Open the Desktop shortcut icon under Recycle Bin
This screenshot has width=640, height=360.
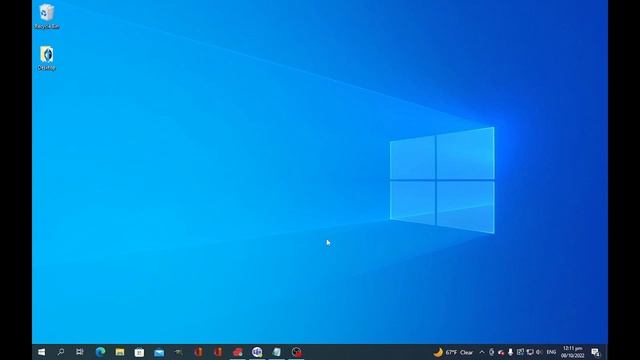(x=47, y=58)
